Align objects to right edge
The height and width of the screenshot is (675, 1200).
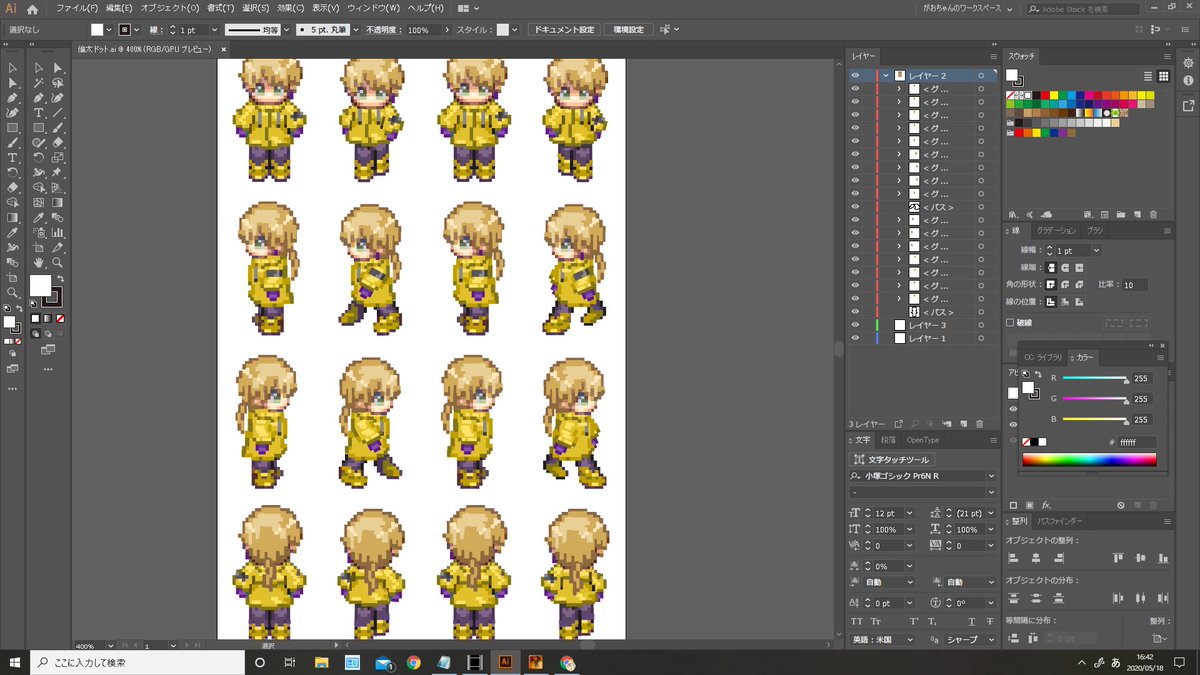point(1059,558)
